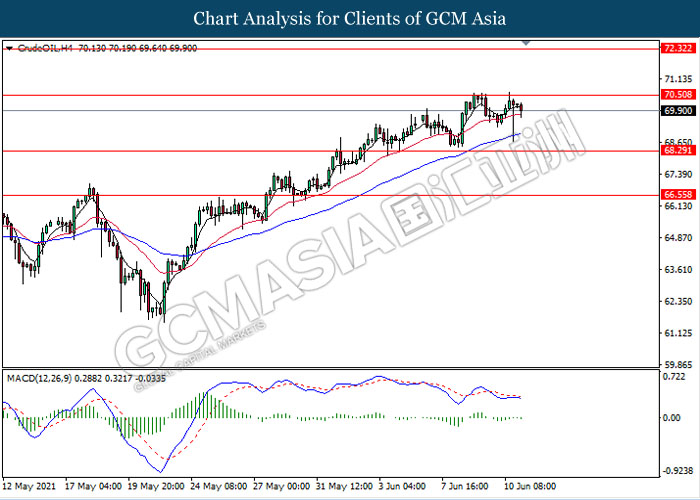Click the 31 May 12:00 time label
Viewport: 700px width, 500px height.
pyautogui.click(x=344, y=486)
